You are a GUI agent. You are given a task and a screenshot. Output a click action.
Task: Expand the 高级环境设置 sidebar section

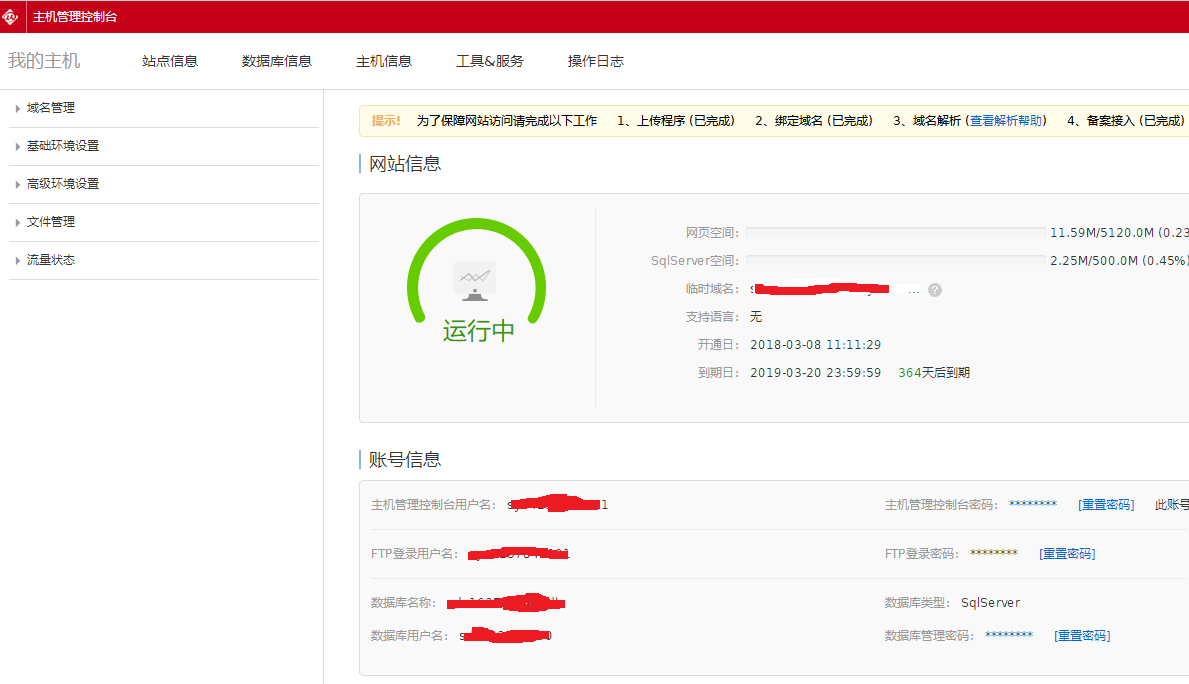[63, 184]
